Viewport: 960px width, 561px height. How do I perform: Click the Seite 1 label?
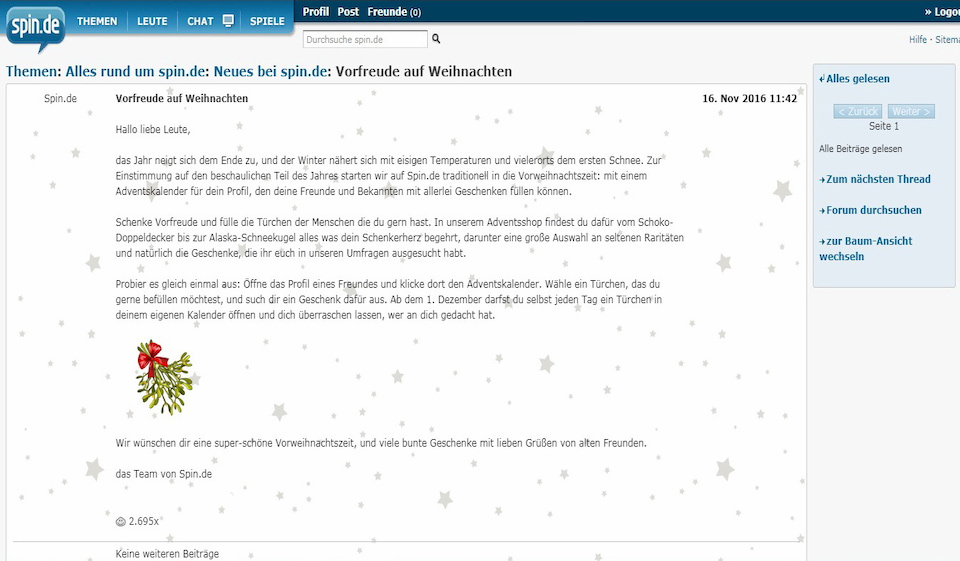884,126
